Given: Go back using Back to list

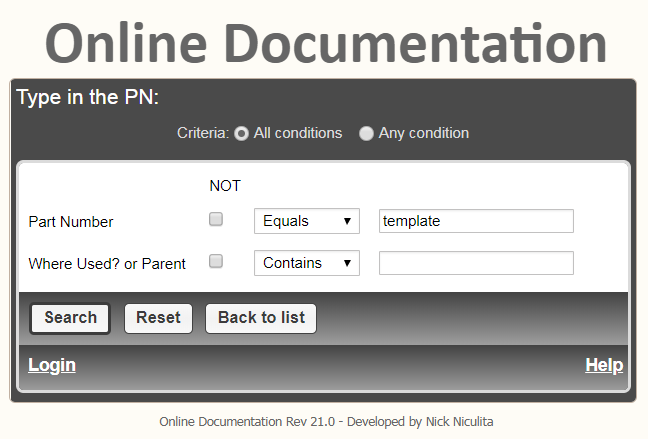Looking at the screenshot, I should 261,318.
